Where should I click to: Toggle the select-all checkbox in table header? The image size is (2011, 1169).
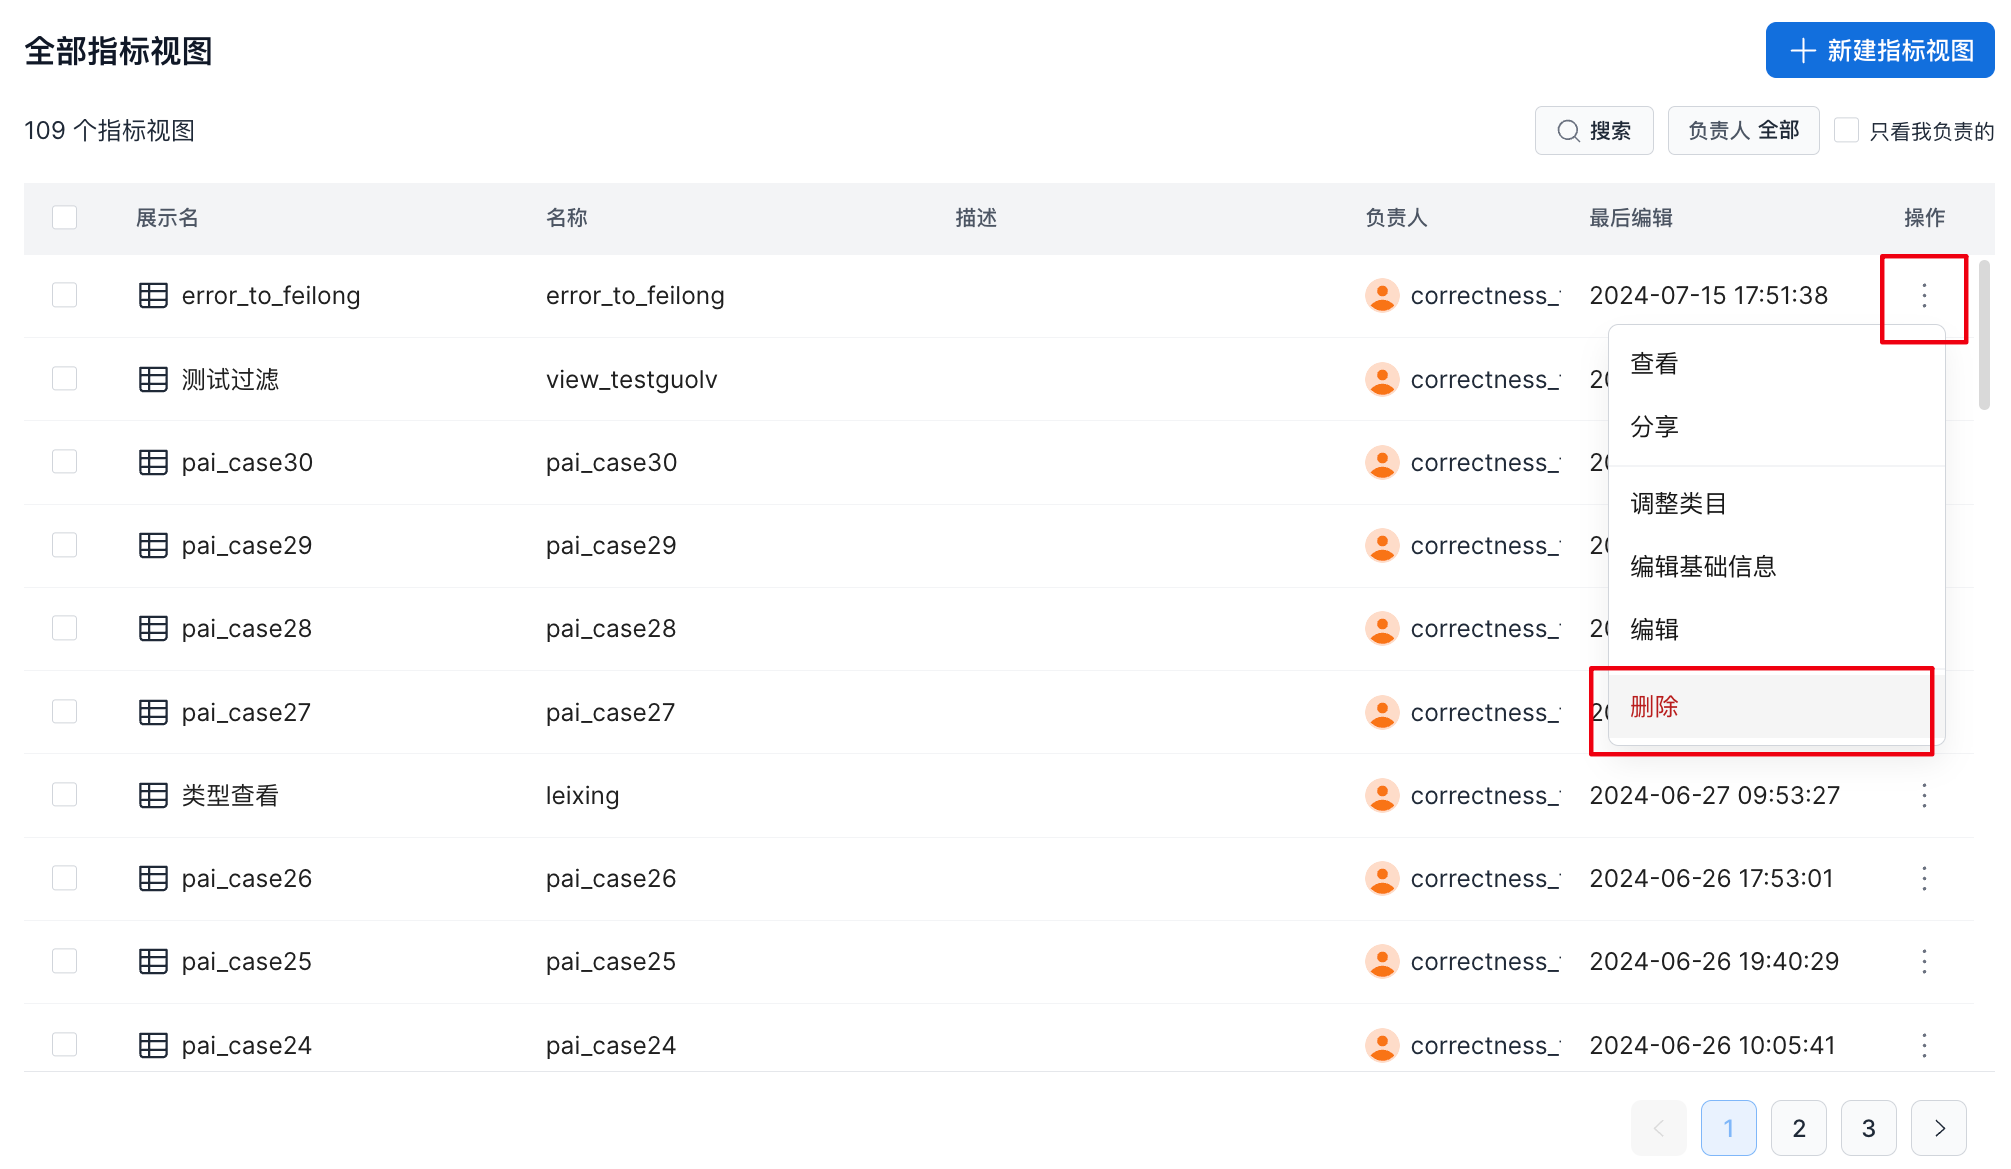(x=65, y=218)
